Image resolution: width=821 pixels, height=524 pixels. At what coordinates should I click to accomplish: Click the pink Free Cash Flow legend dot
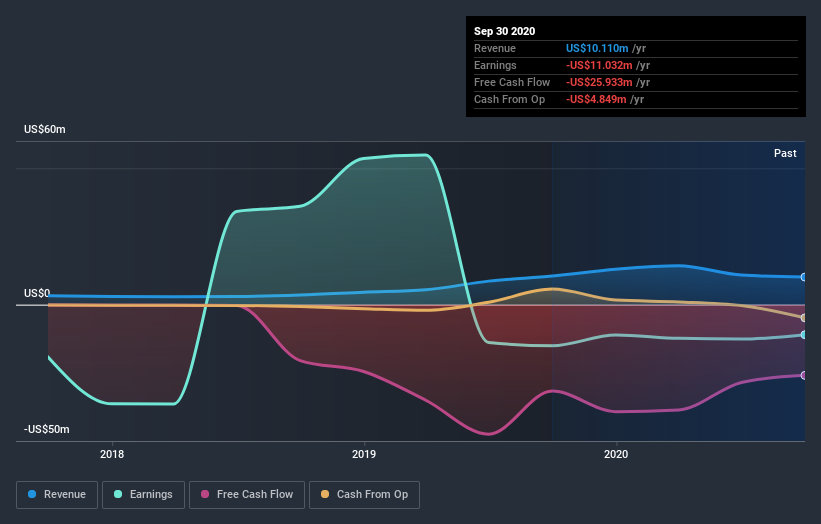205,494
